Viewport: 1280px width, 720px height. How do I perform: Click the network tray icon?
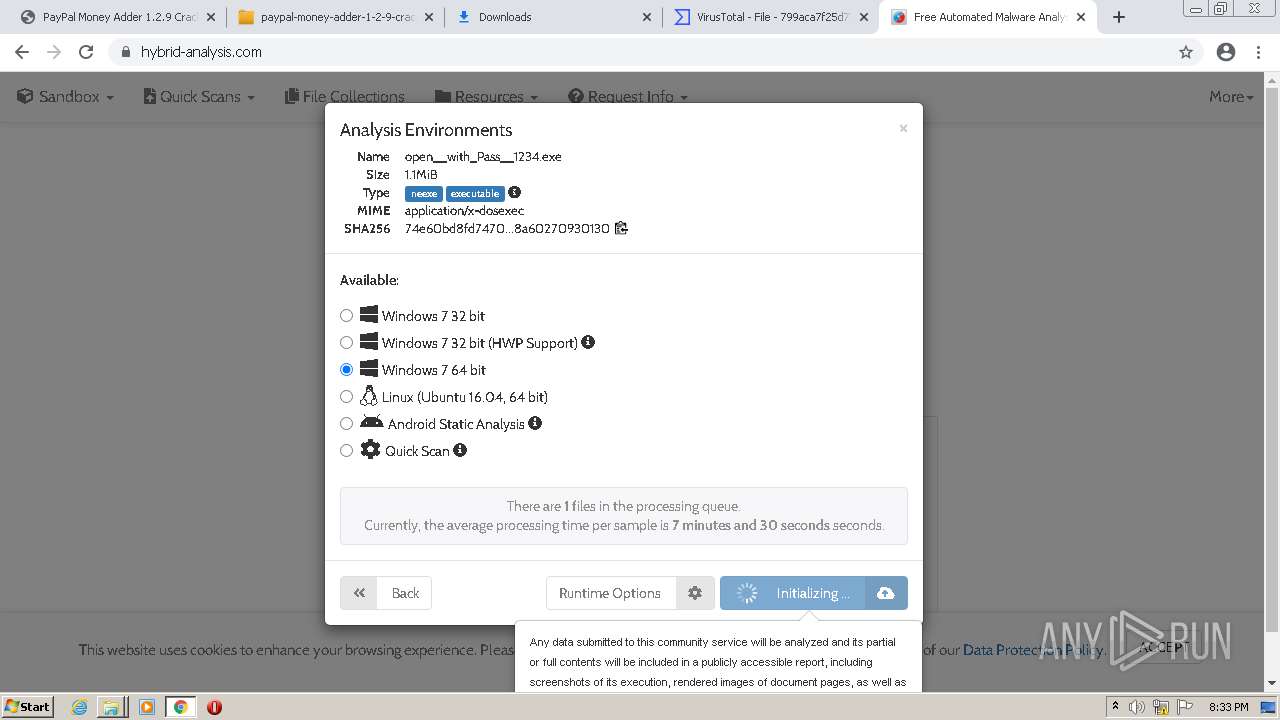1161,707
